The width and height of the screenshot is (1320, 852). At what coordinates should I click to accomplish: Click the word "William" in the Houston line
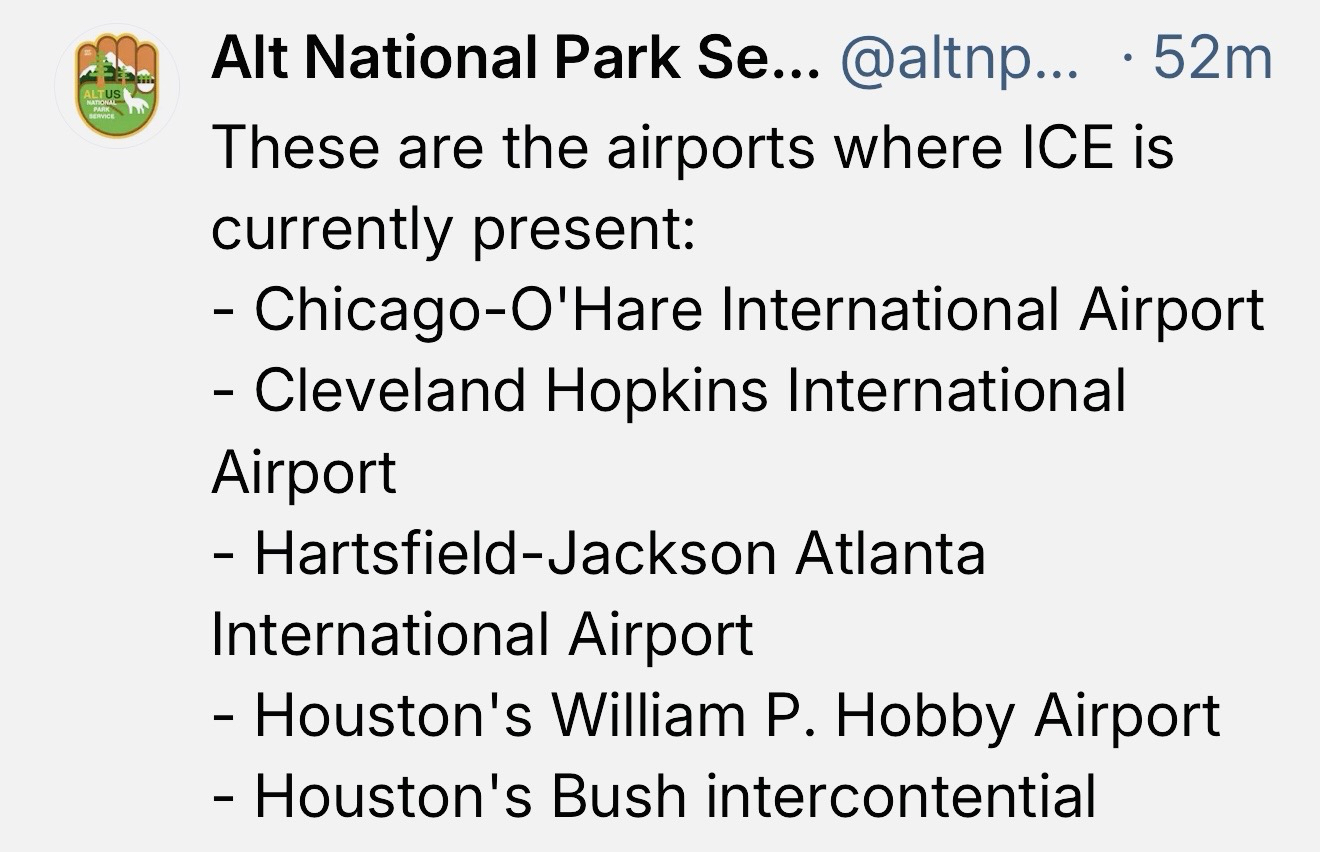point(650,716)
